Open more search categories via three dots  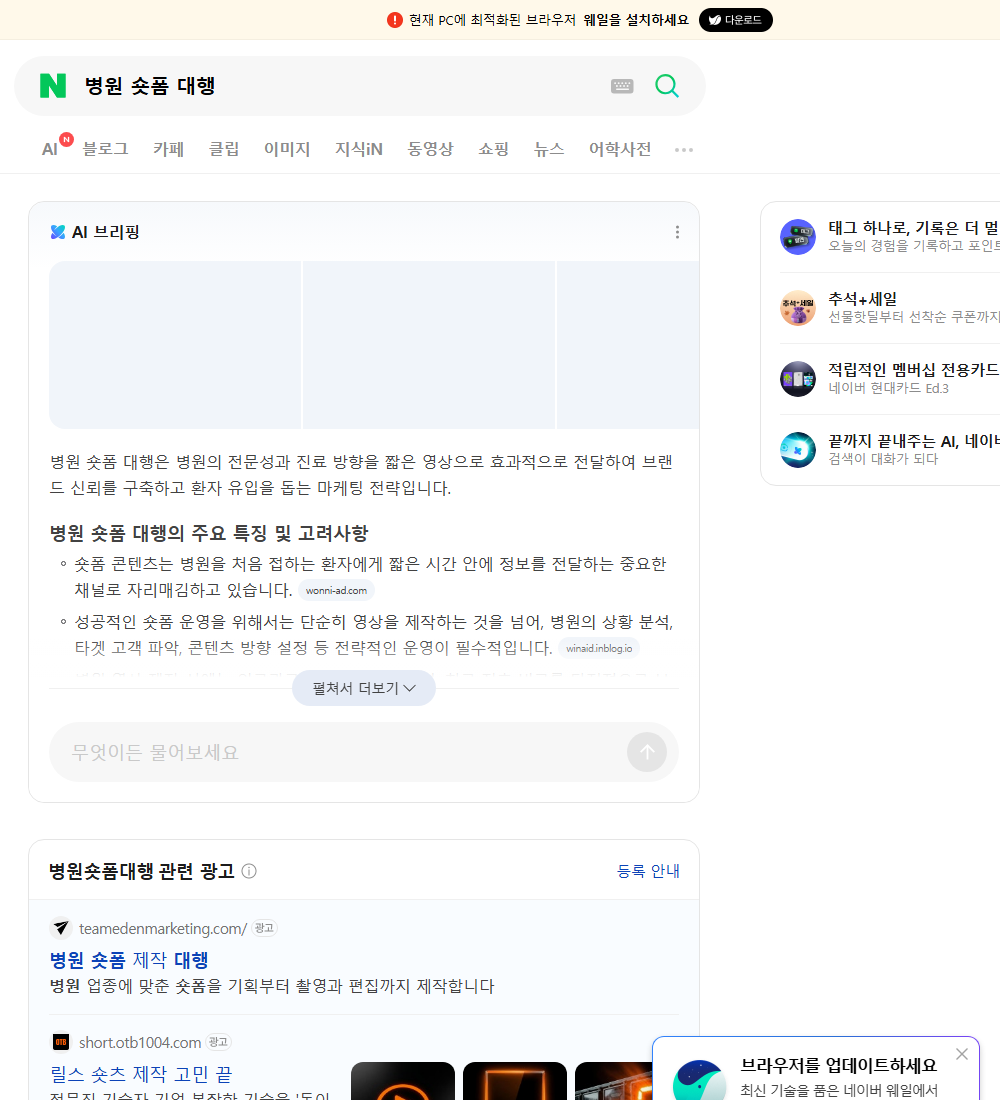pyautogui.click(x=684, y=149)
